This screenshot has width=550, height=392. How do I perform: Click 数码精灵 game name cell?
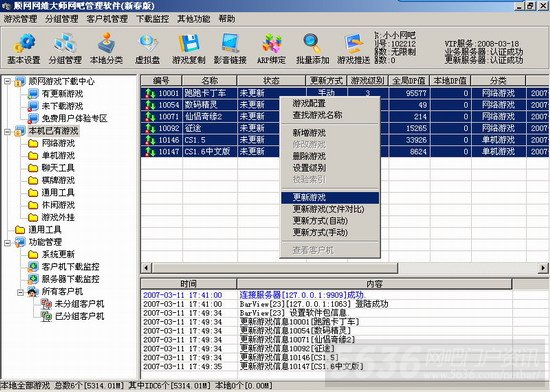(x=209, y=105)
